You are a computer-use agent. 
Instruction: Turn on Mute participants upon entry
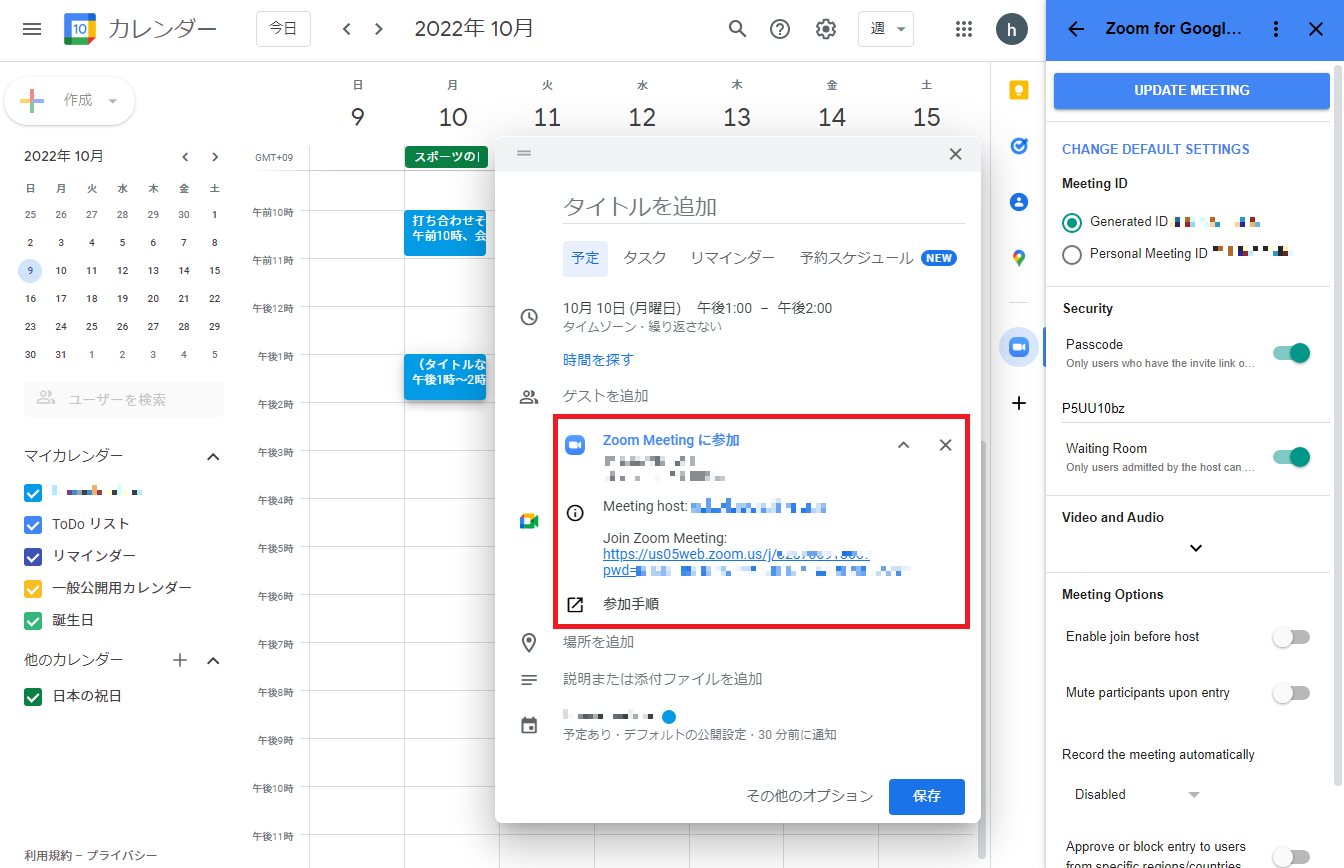tap(1290, 693)
